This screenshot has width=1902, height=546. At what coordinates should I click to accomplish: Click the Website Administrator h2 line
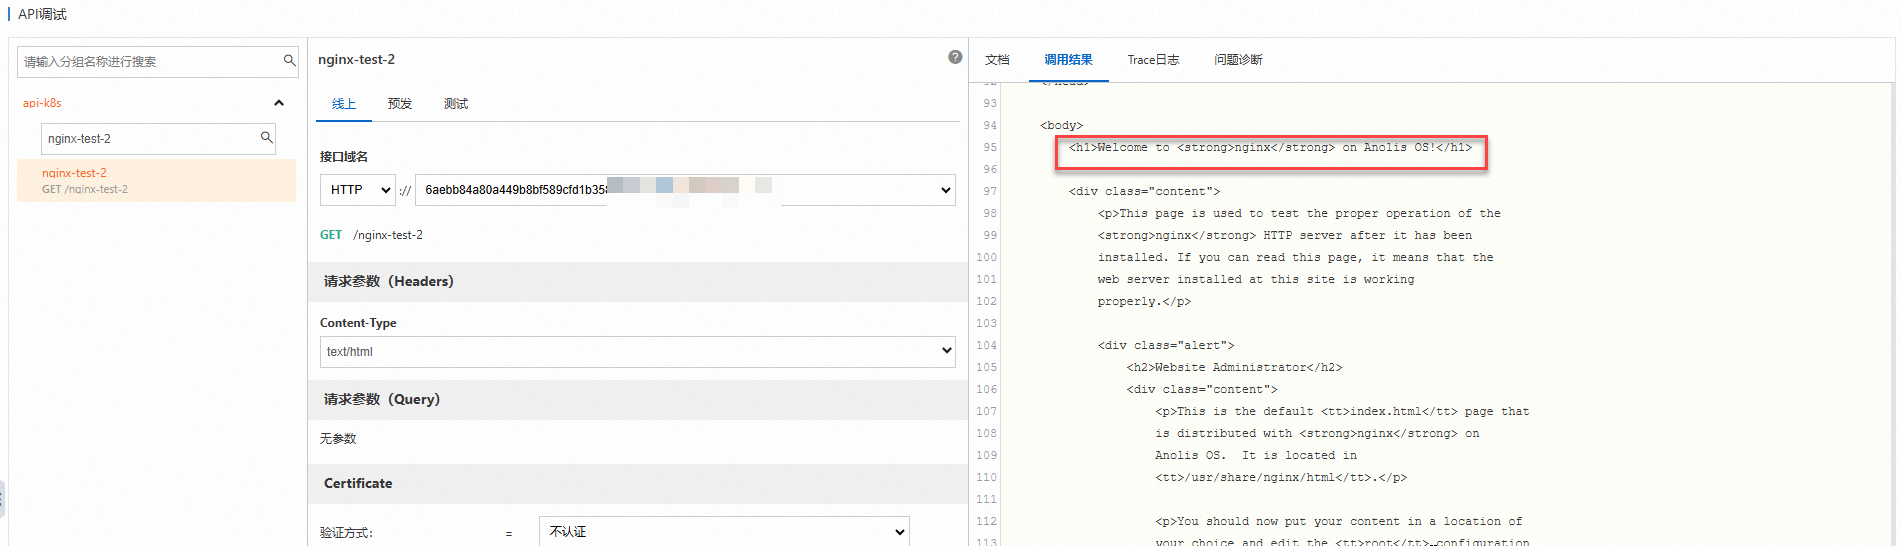(x=1234, y=368)
